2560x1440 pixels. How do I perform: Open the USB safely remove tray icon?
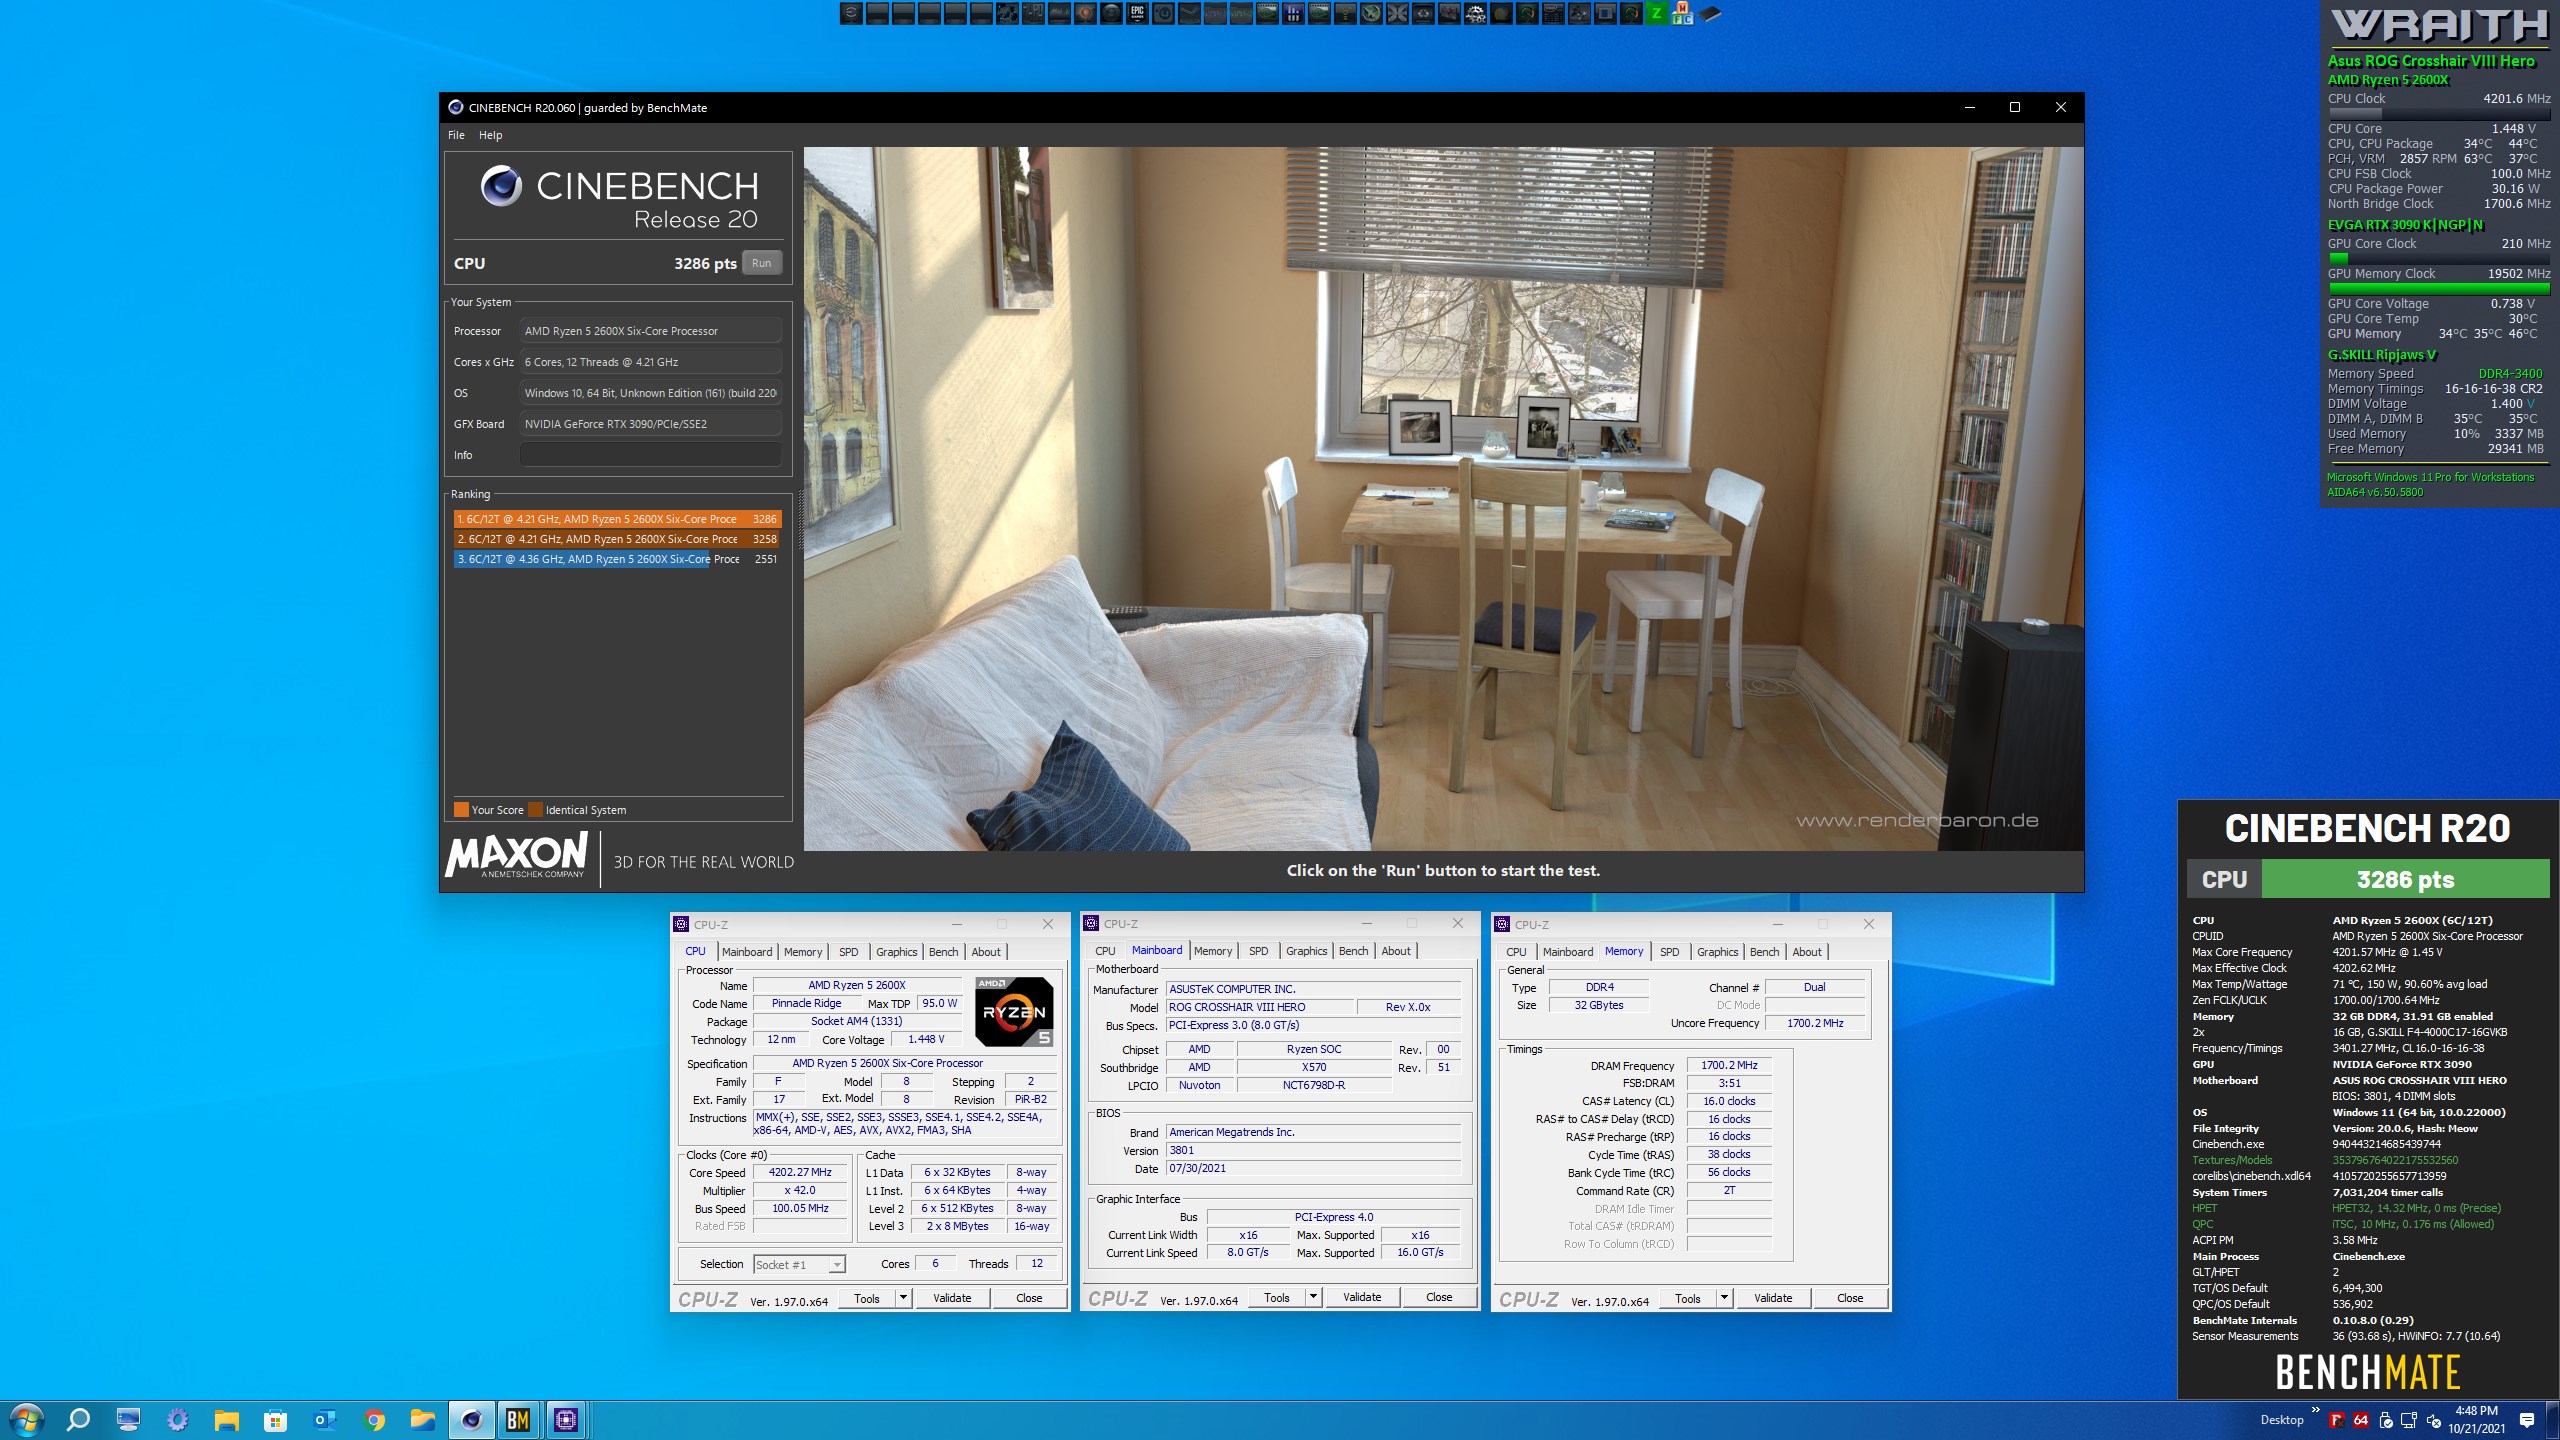(x=2385, y=1420)
